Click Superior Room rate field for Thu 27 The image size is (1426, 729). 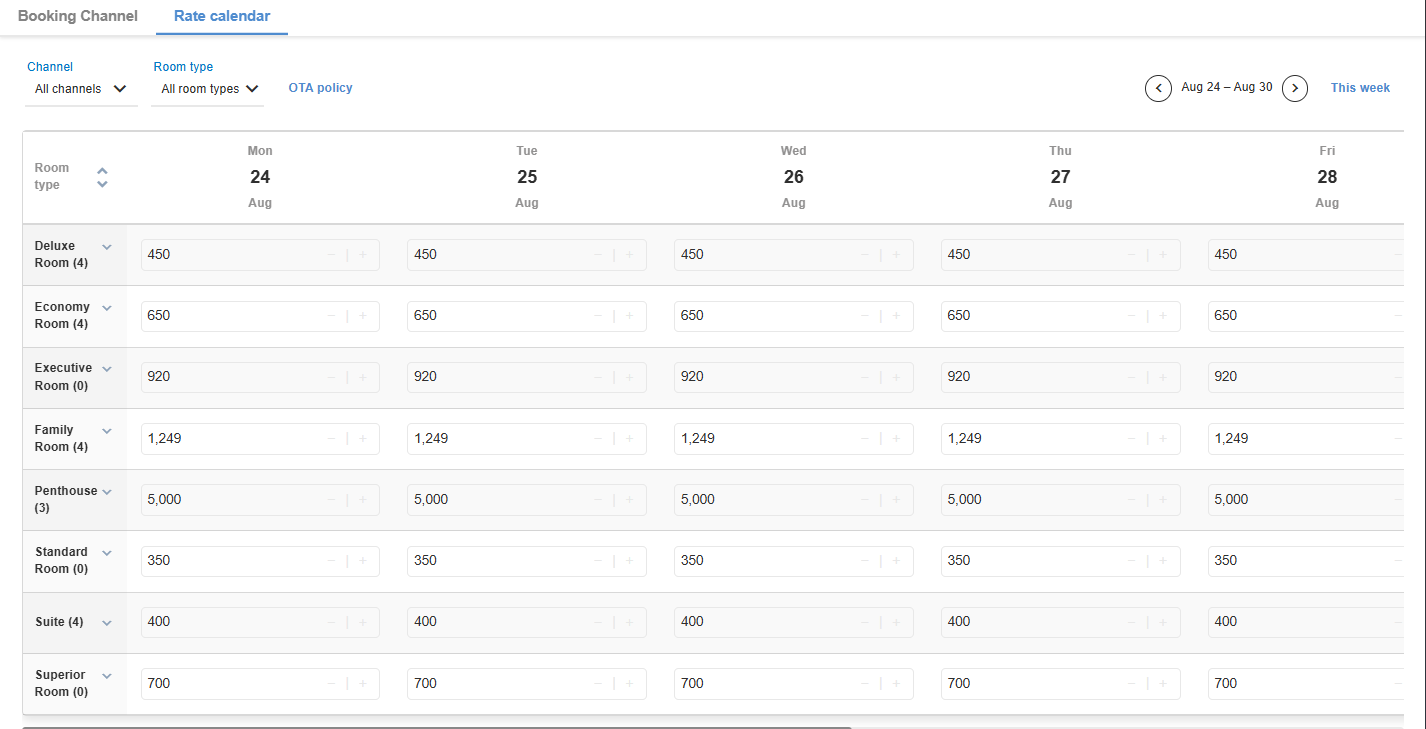pyautogui.click(x=1061, y=684)
